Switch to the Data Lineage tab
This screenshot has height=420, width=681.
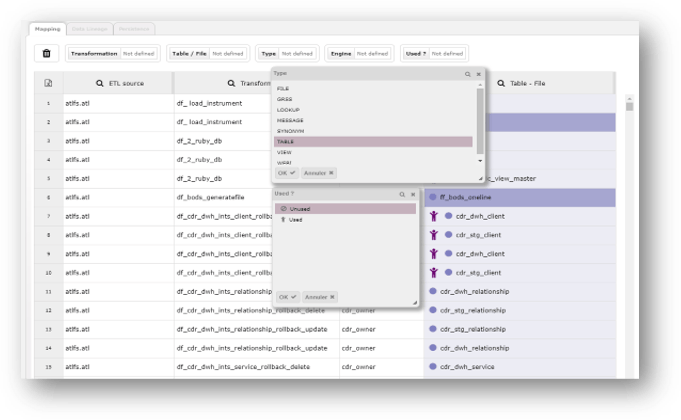click(x=89, y=29)
